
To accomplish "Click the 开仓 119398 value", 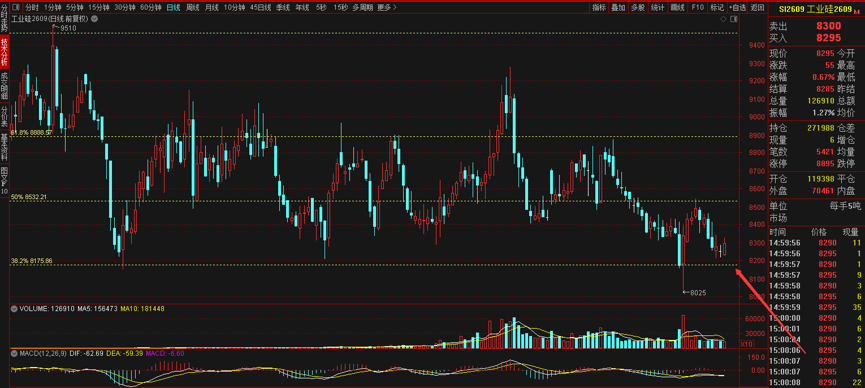I will (820, 179).
